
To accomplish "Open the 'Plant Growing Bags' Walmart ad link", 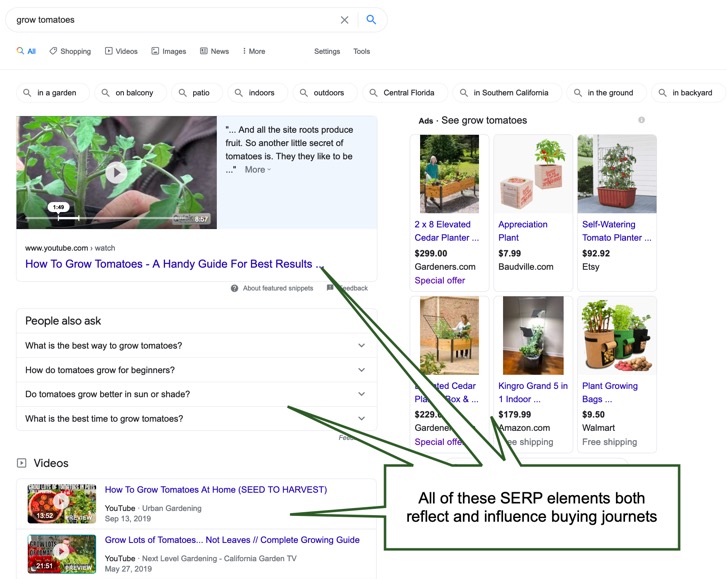I will 610,392.
